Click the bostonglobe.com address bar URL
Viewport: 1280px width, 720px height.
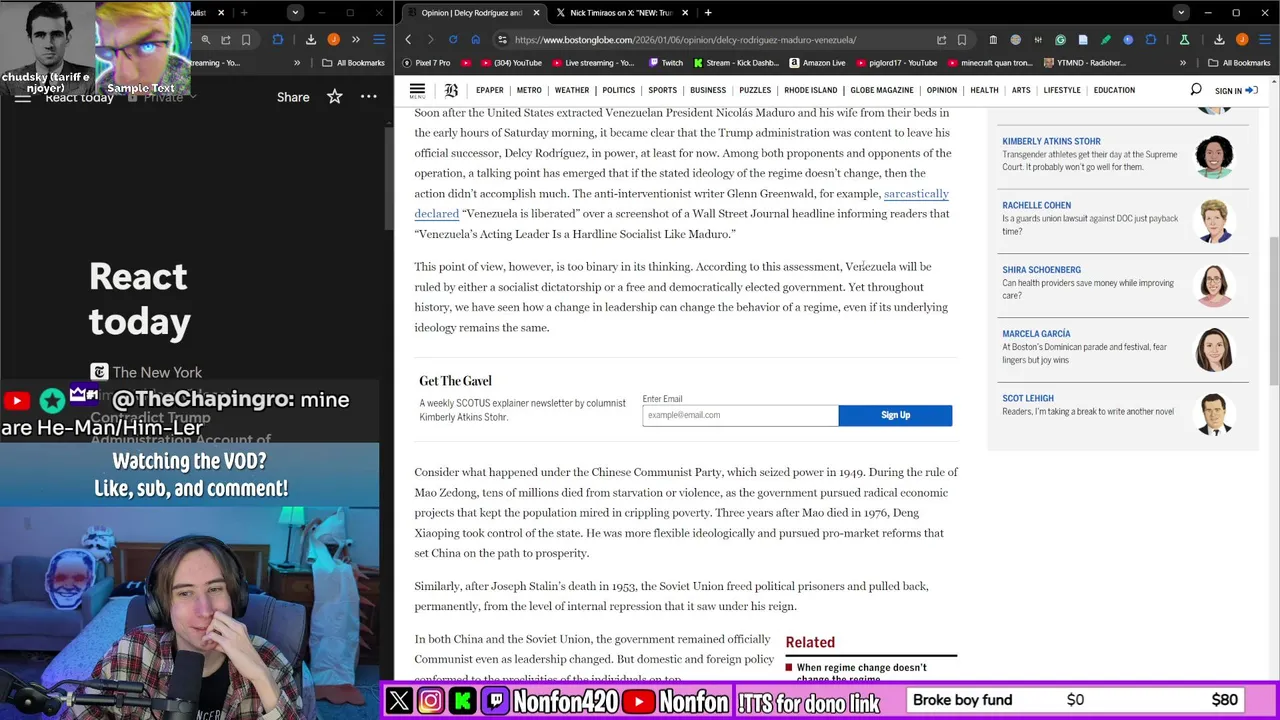(685, 40)
